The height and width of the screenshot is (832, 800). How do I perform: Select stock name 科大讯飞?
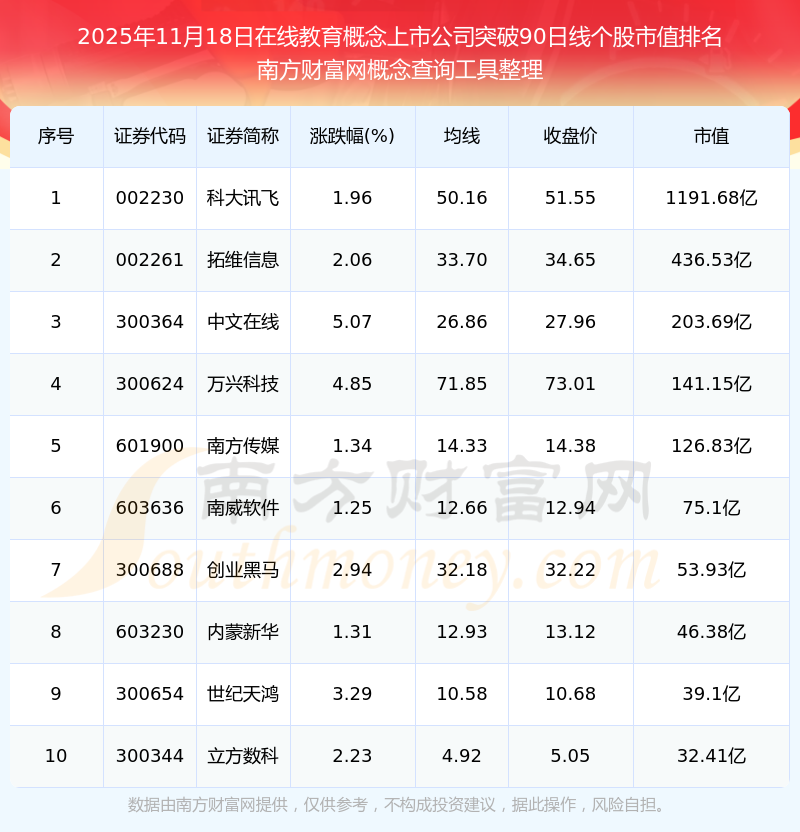243,198
